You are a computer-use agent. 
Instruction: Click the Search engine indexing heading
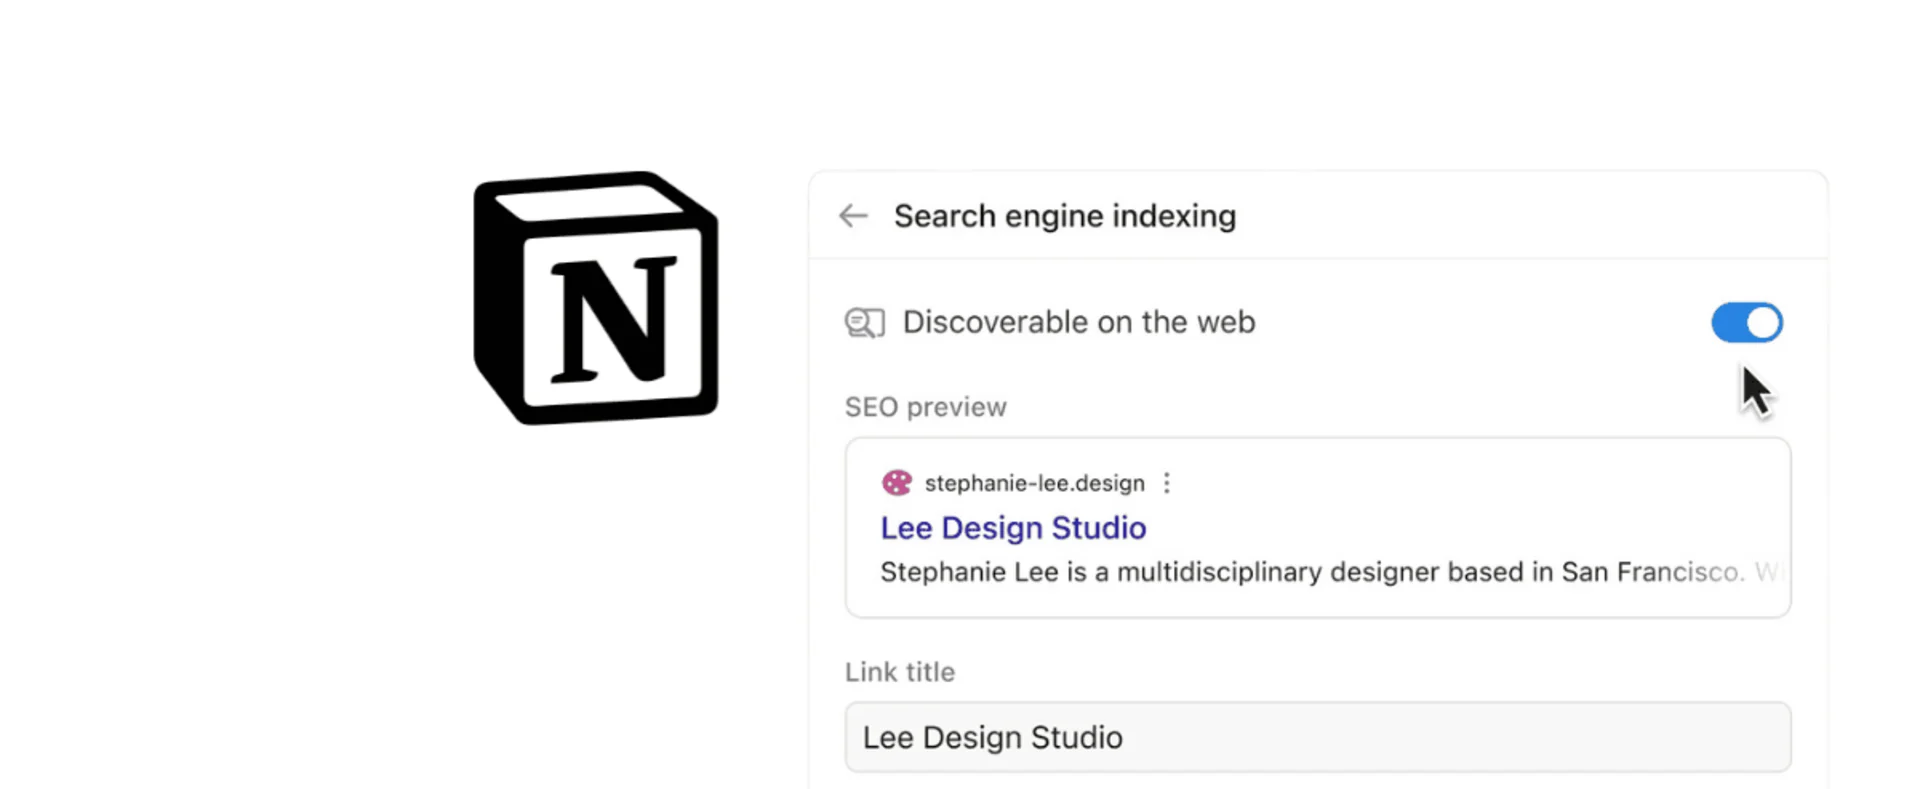(1065, 216)
